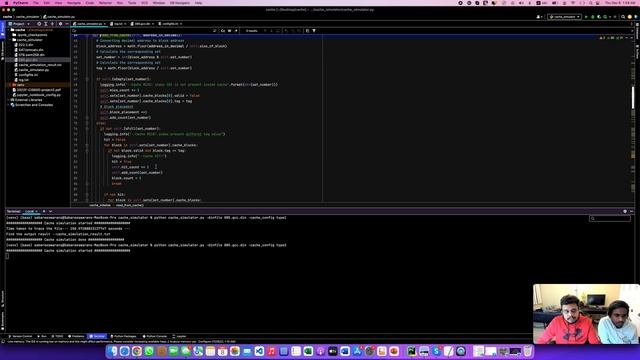Open terminal panel settings gear

coord(625,211)
